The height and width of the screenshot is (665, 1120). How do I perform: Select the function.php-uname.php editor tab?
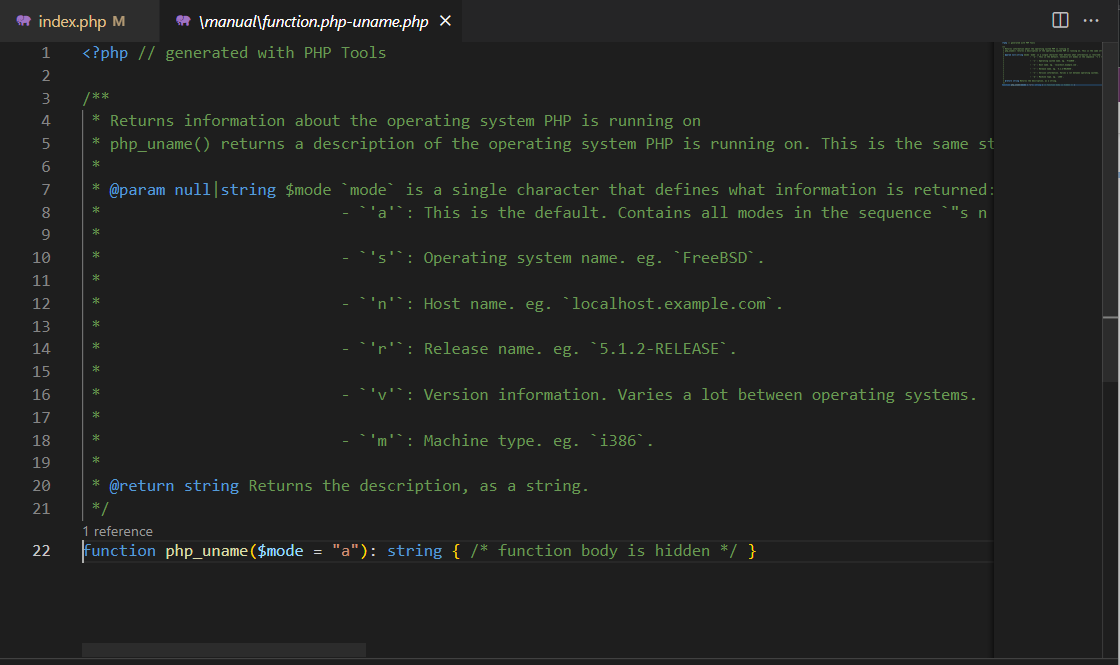pos(313,21)
